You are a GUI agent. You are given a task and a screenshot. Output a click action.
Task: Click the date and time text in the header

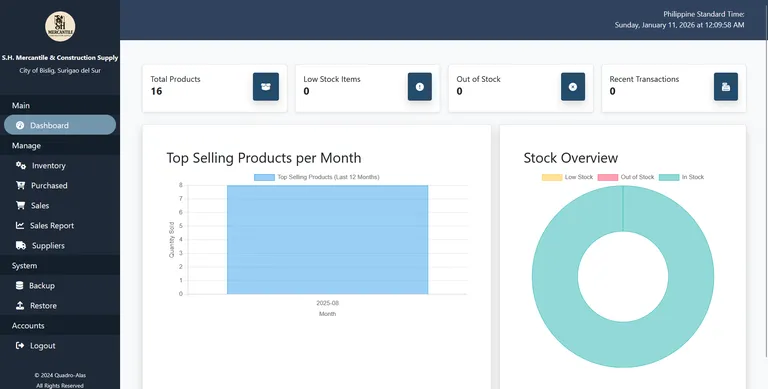(x=679, y=25)
